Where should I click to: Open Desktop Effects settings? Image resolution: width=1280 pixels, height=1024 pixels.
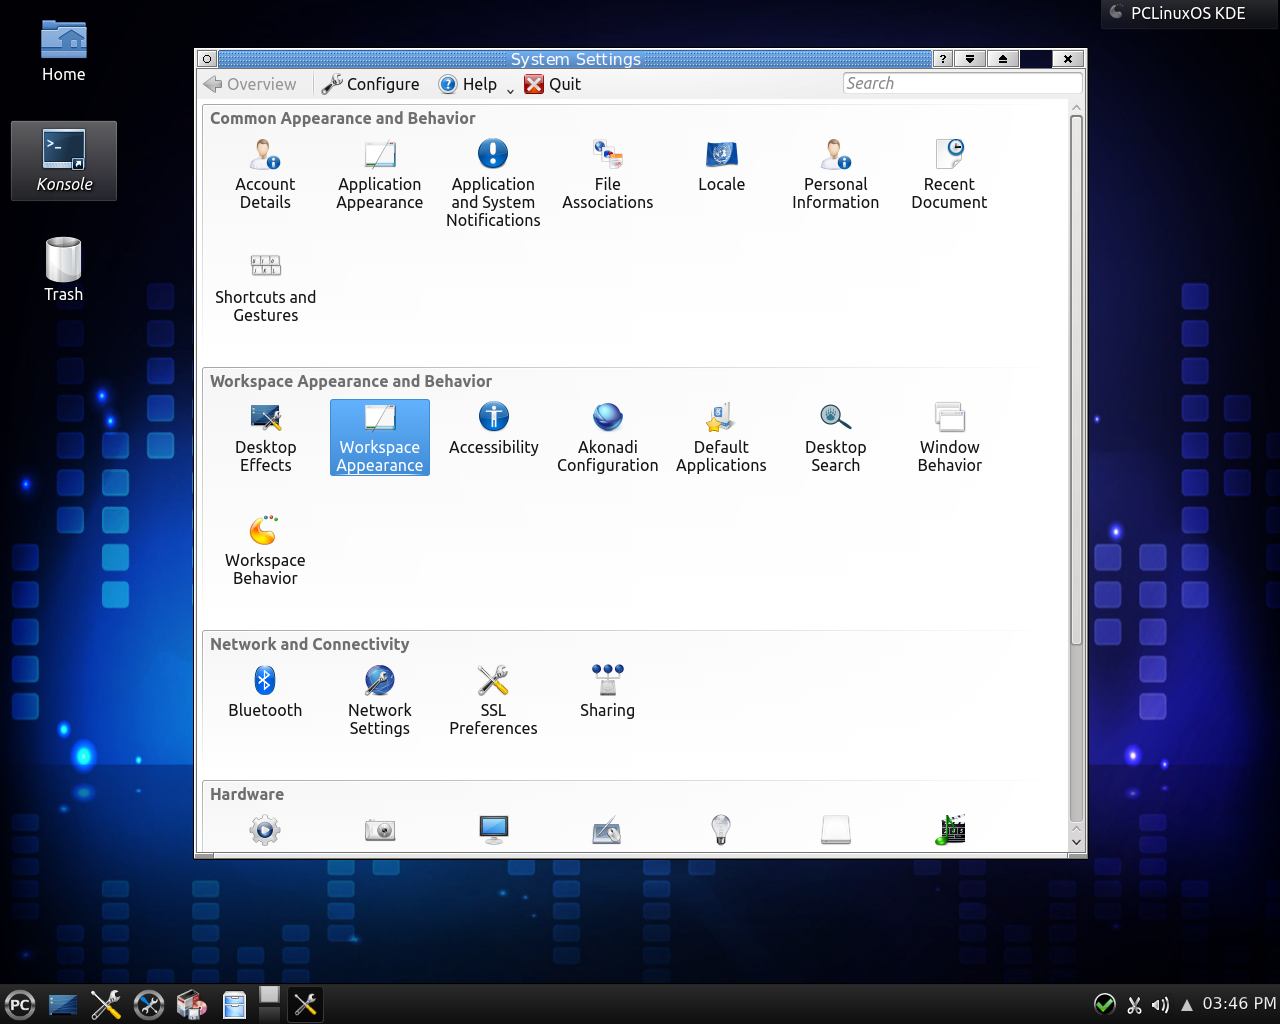click(x=265, y=438)
